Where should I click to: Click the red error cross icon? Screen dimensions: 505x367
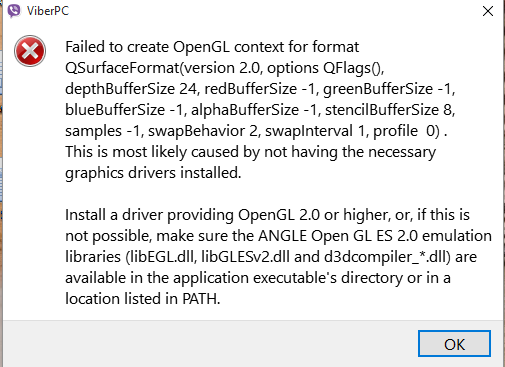click(30, 51)
